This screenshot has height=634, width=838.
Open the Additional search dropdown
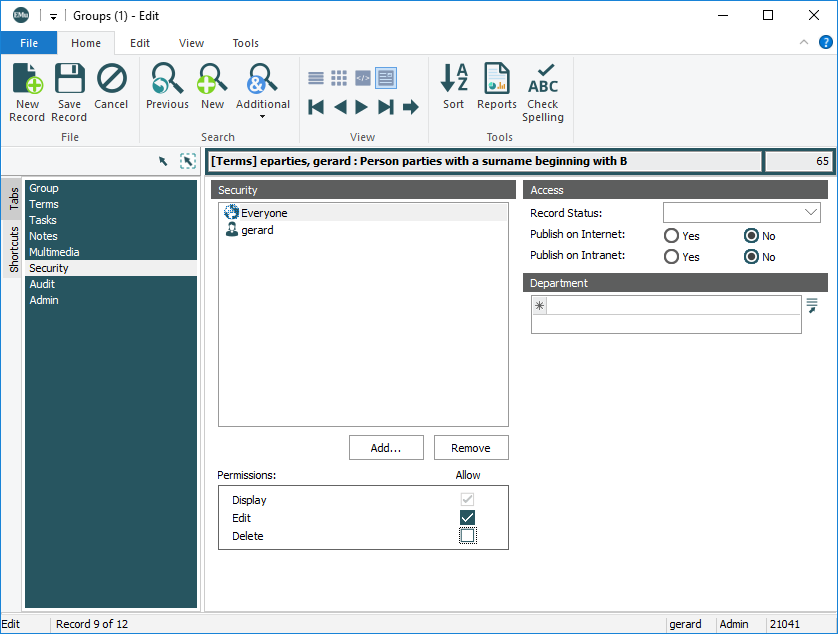point(263,116)
